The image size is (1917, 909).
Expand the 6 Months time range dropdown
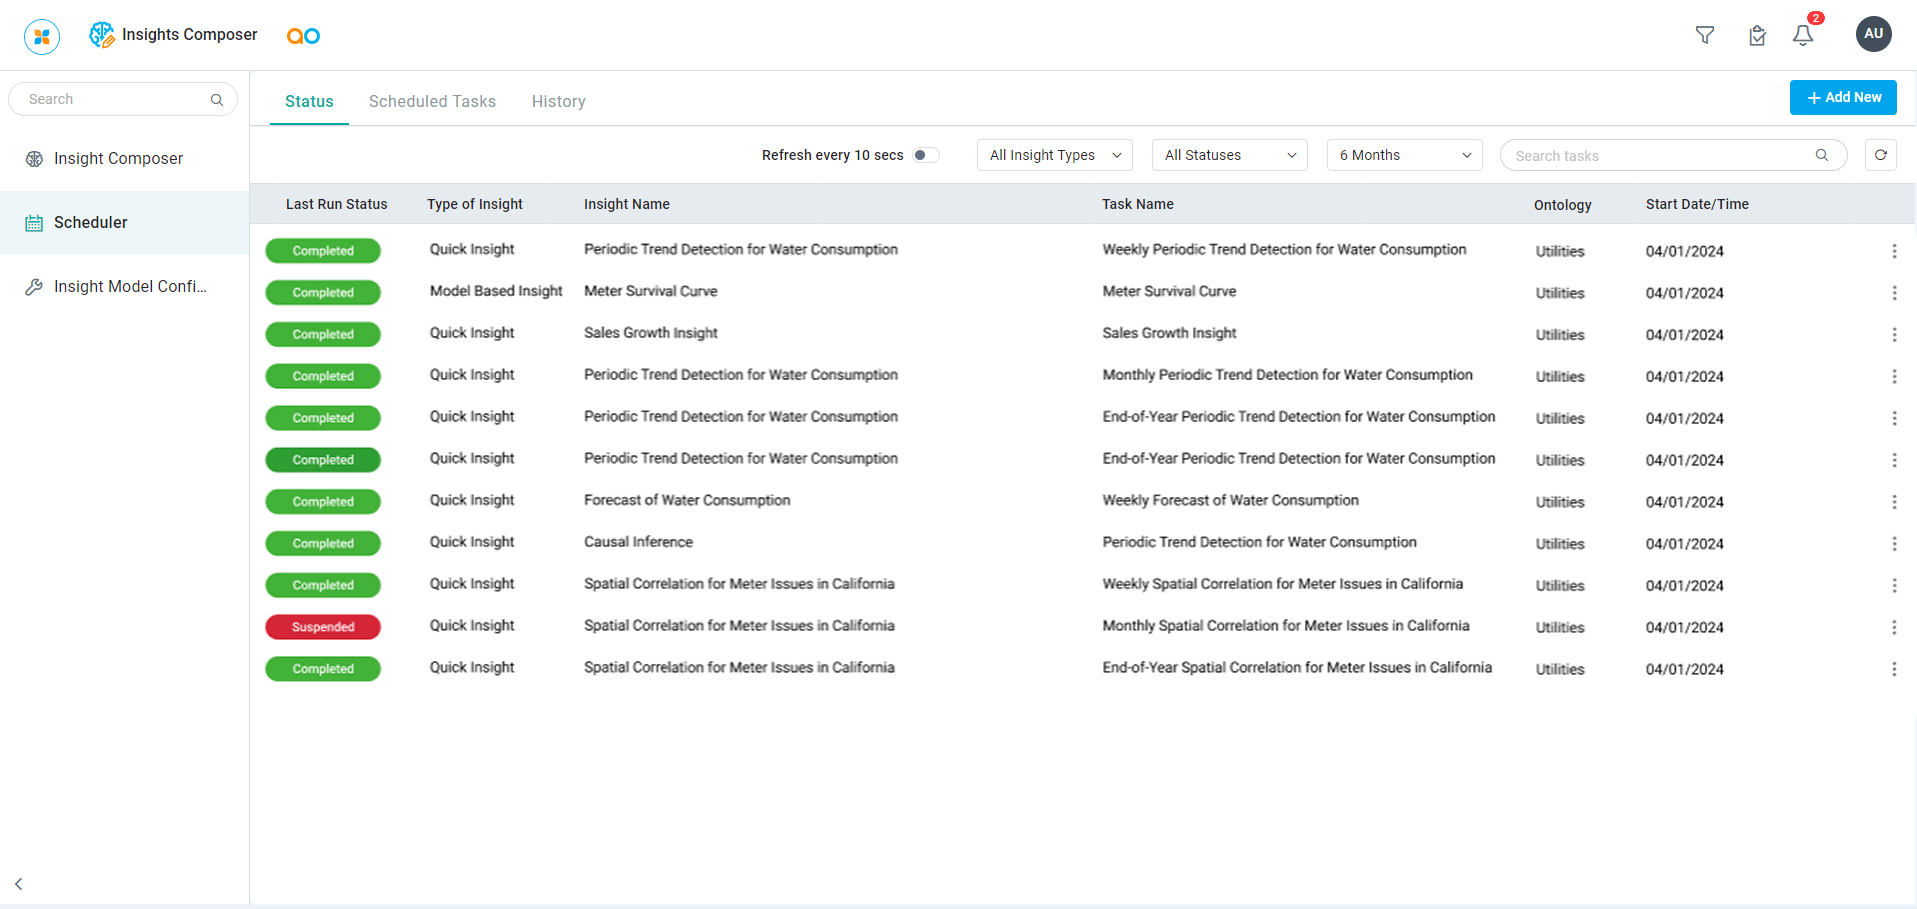coord(1404,155)
